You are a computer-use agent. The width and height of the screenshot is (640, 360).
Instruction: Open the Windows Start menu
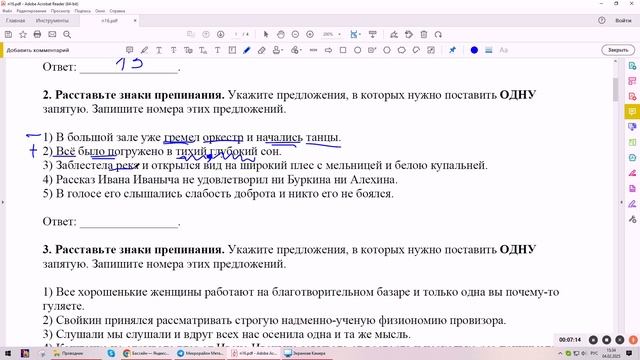click(x=8, y=353)
